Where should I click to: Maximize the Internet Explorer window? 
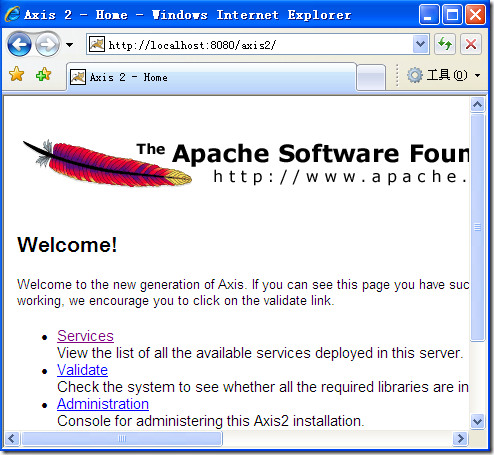[452, 15]
